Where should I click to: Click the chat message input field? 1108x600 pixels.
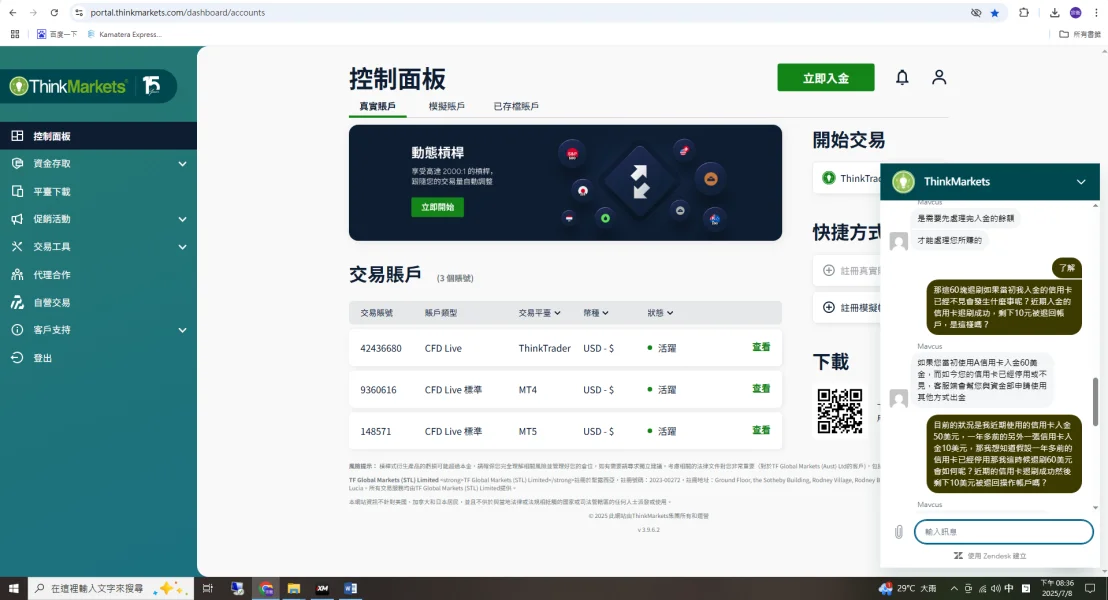pyautogui.click(x=1003, y=531)
